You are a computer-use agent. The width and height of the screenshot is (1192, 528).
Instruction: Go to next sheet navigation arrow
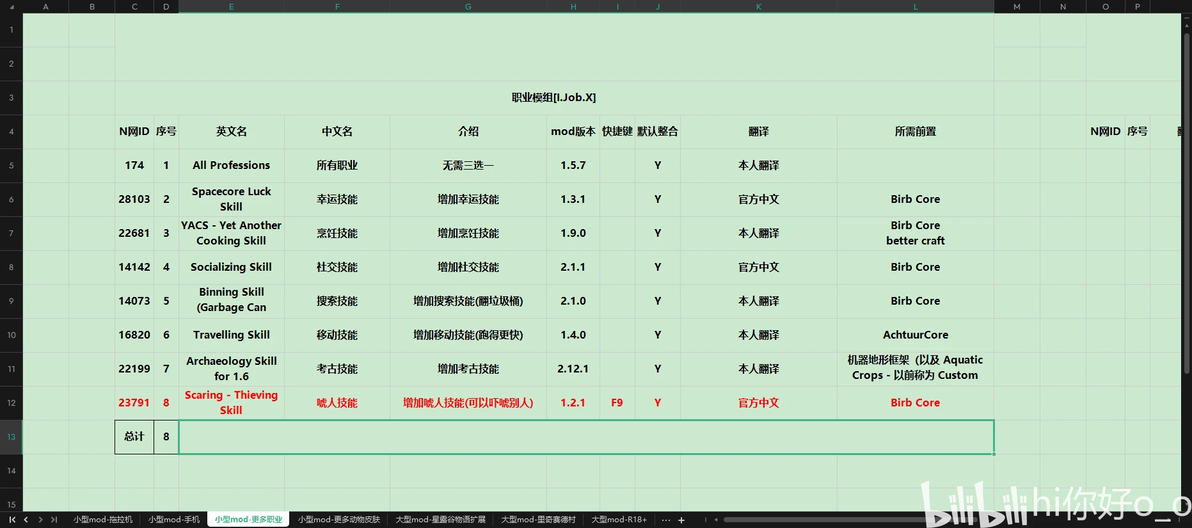click(x=40, y=520)
